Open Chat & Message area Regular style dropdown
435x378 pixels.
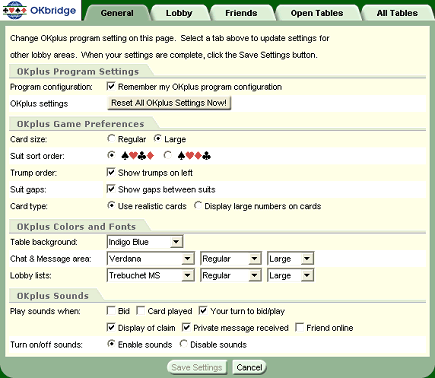point(231,259)
